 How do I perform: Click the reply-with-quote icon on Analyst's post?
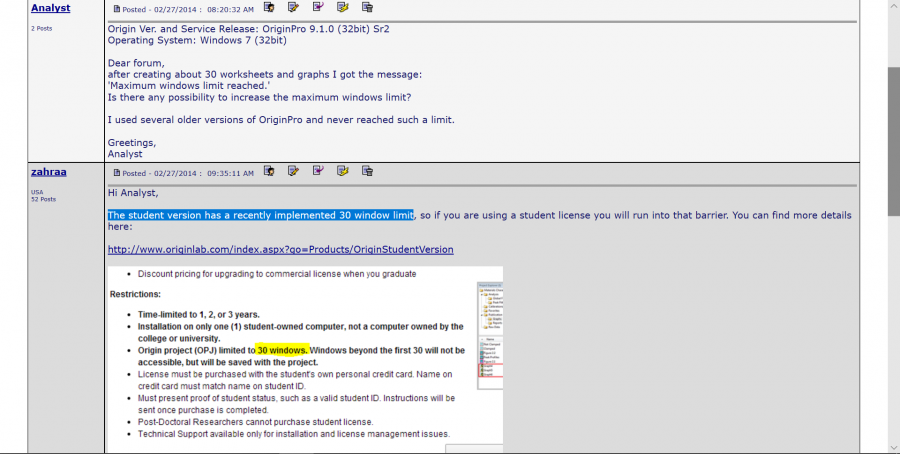click(318, 7)
